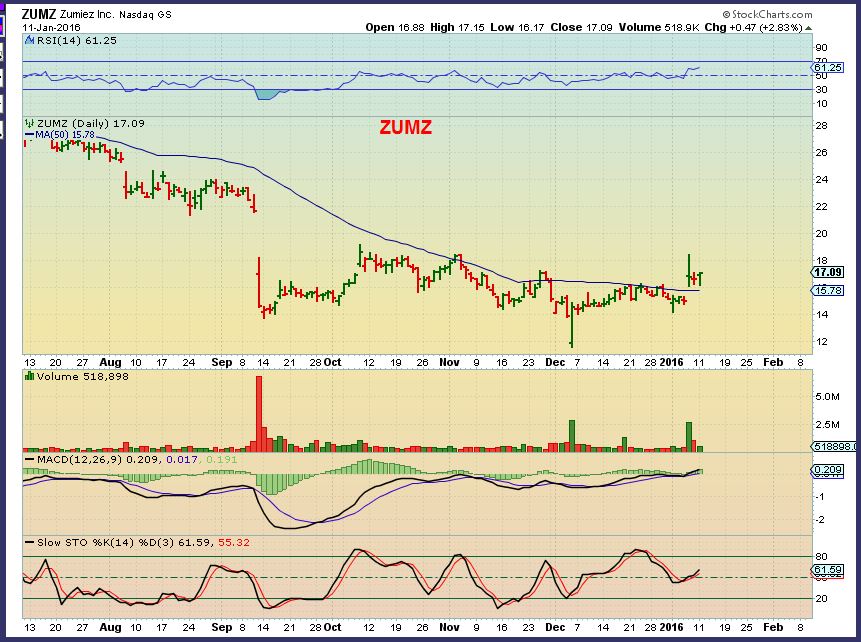
Task: Click the 11-Jan-2016 chart date
Action: tap(51, 27)
